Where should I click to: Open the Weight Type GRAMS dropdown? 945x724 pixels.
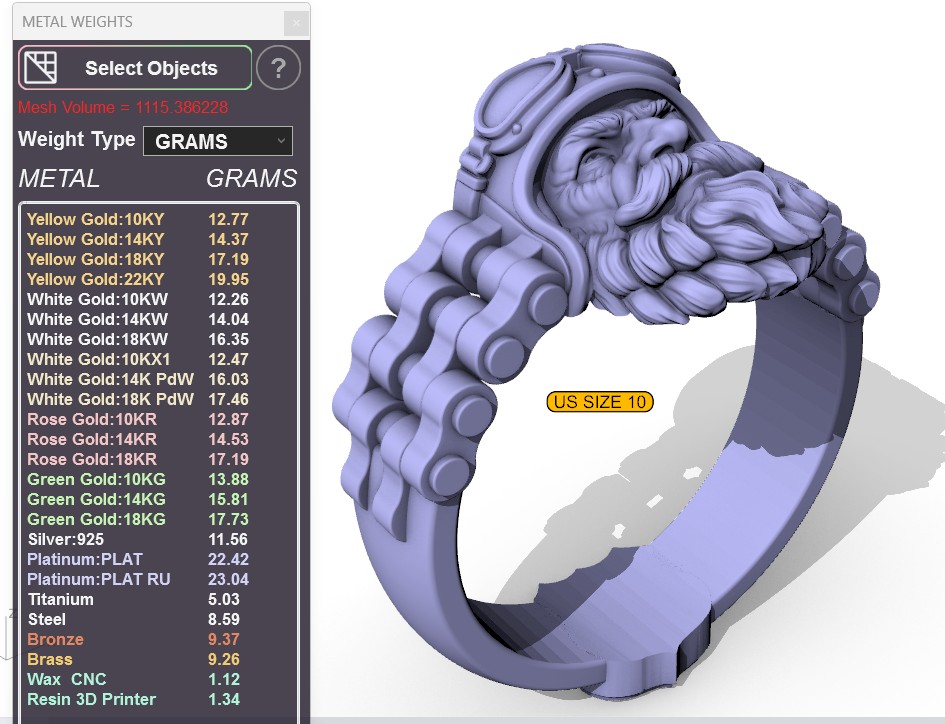[218, 141]
